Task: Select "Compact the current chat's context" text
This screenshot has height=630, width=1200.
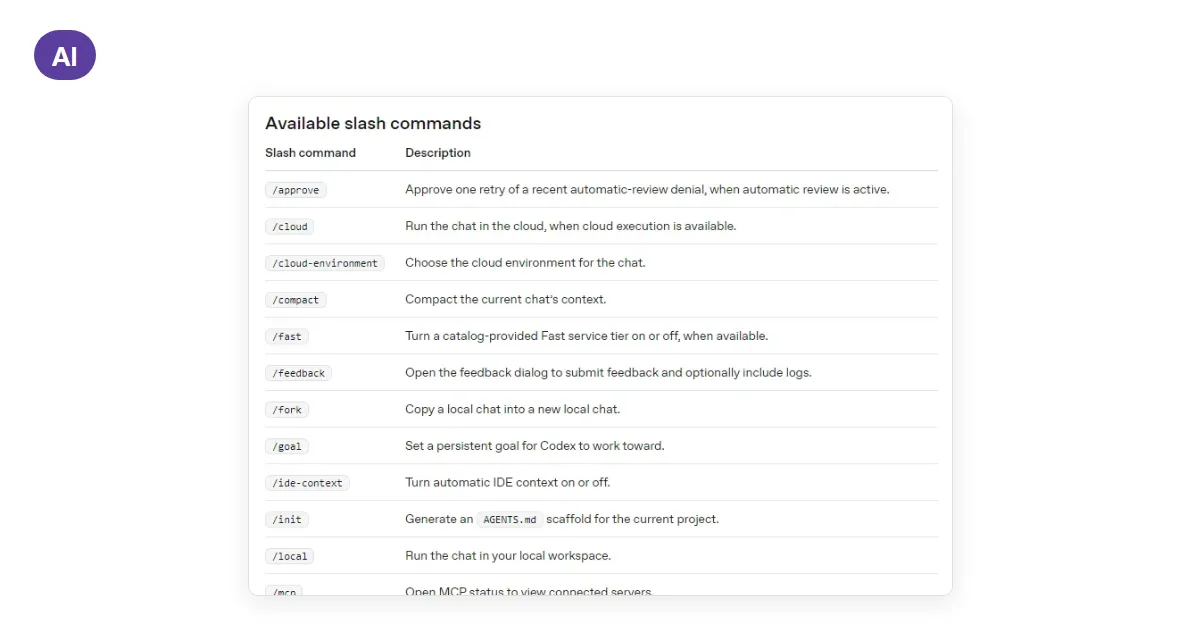Action: 506,299
